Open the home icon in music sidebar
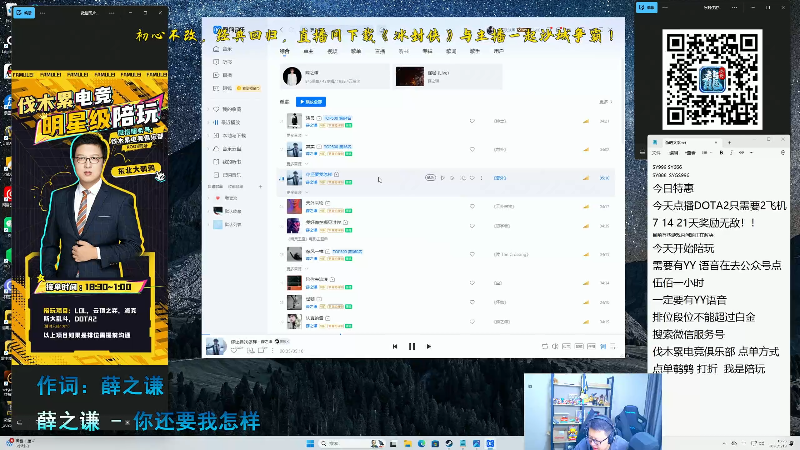 216,49
